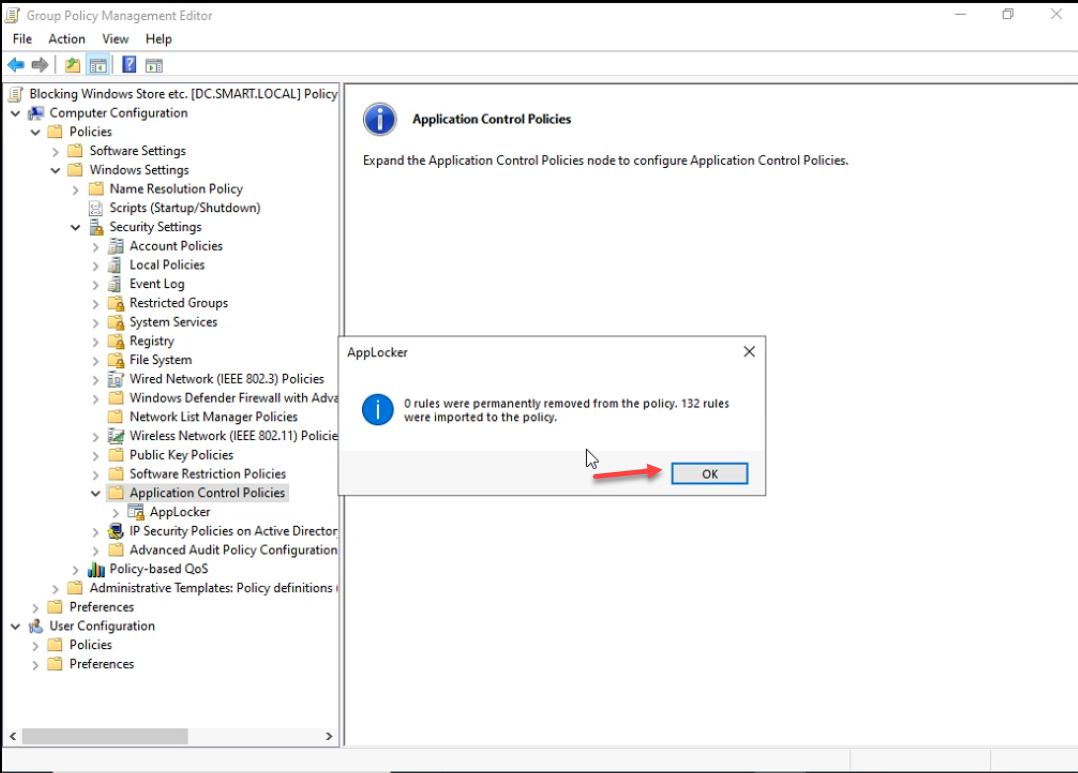1078x773 pixels.
Task: Collapse Application Control Policies node
Action: [x=96, y=493]
